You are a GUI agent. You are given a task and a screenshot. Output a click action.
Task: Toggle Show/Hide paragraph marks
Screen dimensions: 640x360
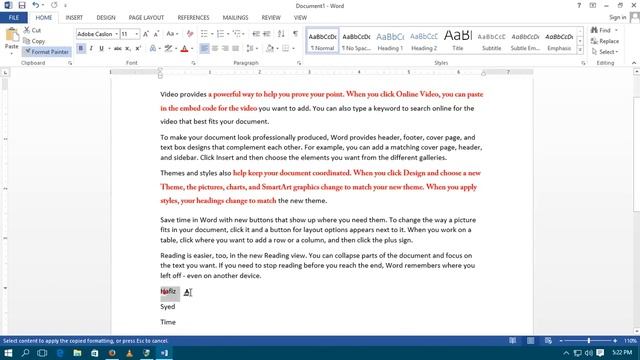tap(295, 34)
